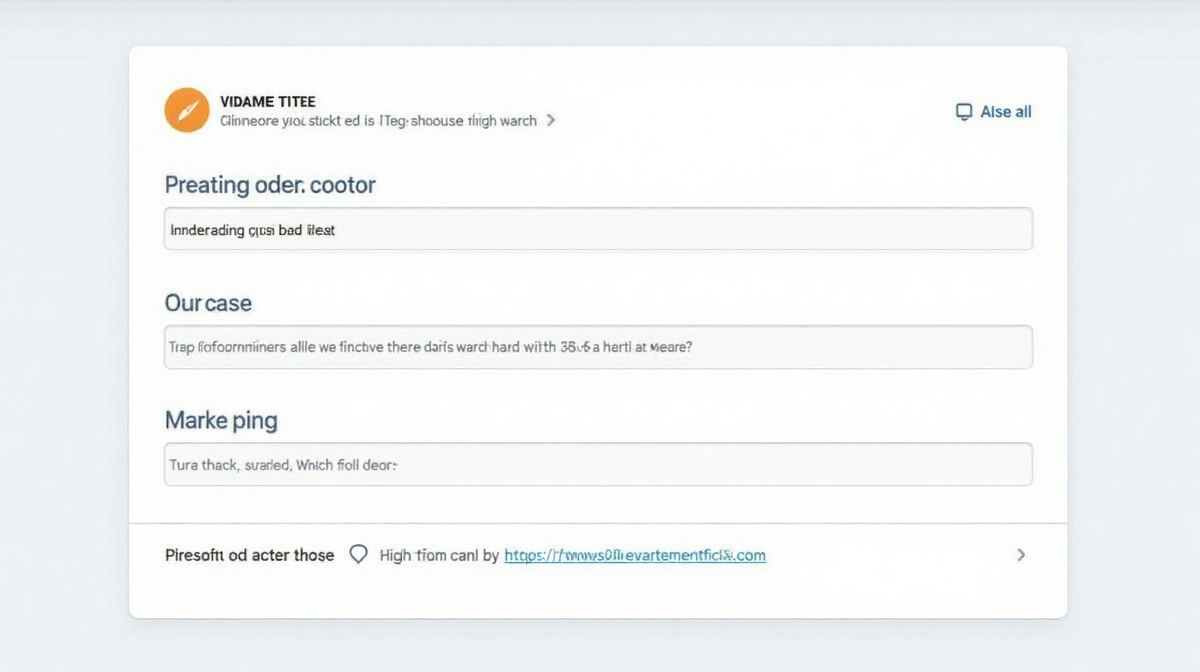The height and width of the screenshot is (672, 1200).
Task: Open the blue underlined URL link
Action: (x=635, y=555)
